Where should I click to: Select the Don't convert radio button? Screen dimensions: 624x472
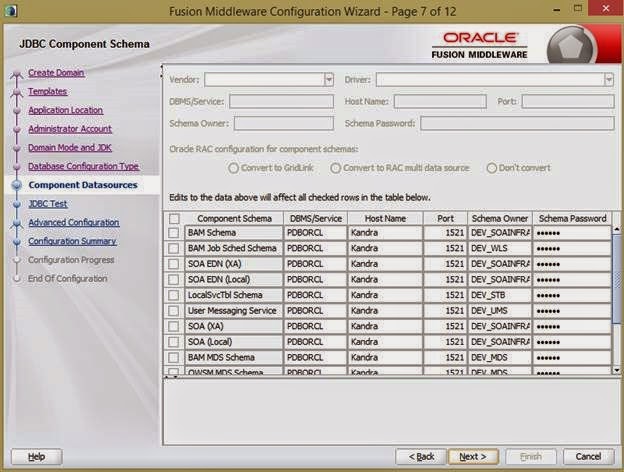click(491, 168)
